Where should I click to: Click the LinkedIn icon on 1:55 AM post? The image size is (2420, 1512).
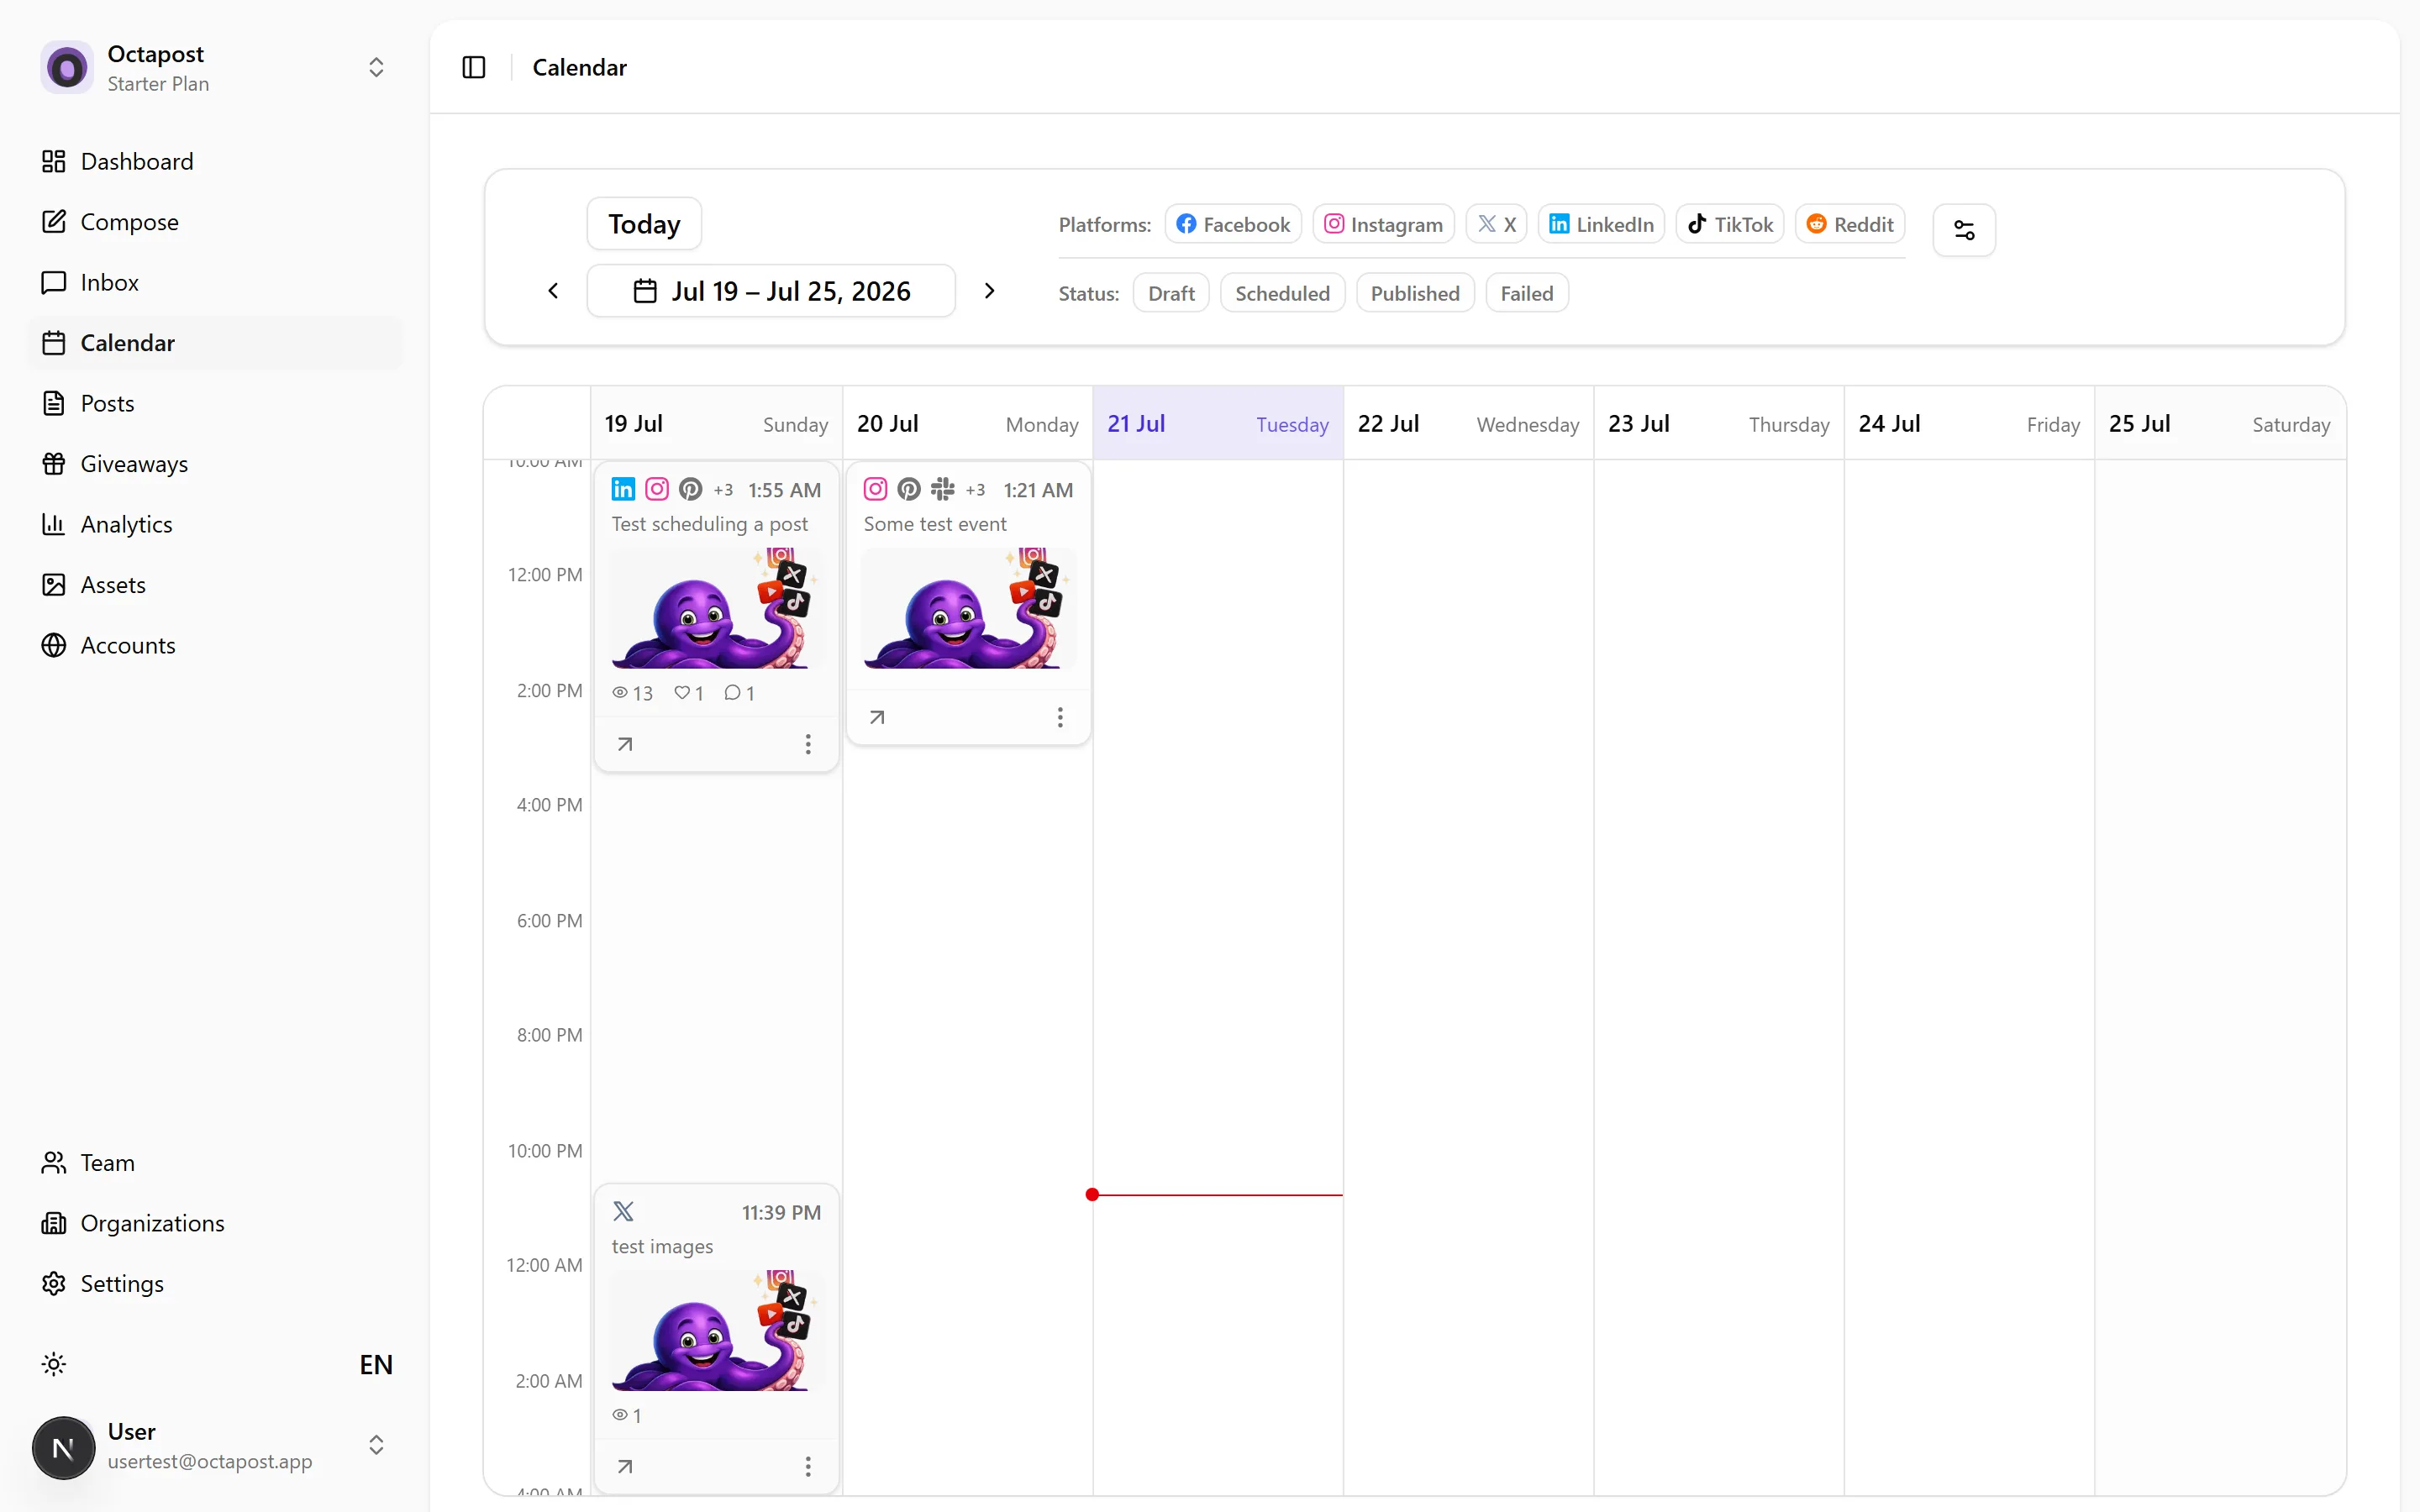click(x=623, y=489)
